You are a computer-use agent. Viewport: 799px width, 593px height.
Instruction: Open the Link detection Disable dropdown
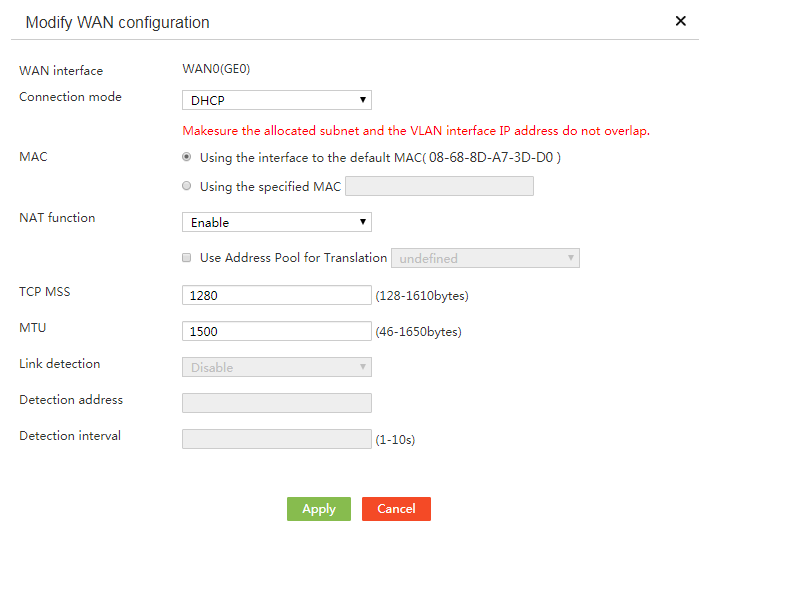[277, 367]
